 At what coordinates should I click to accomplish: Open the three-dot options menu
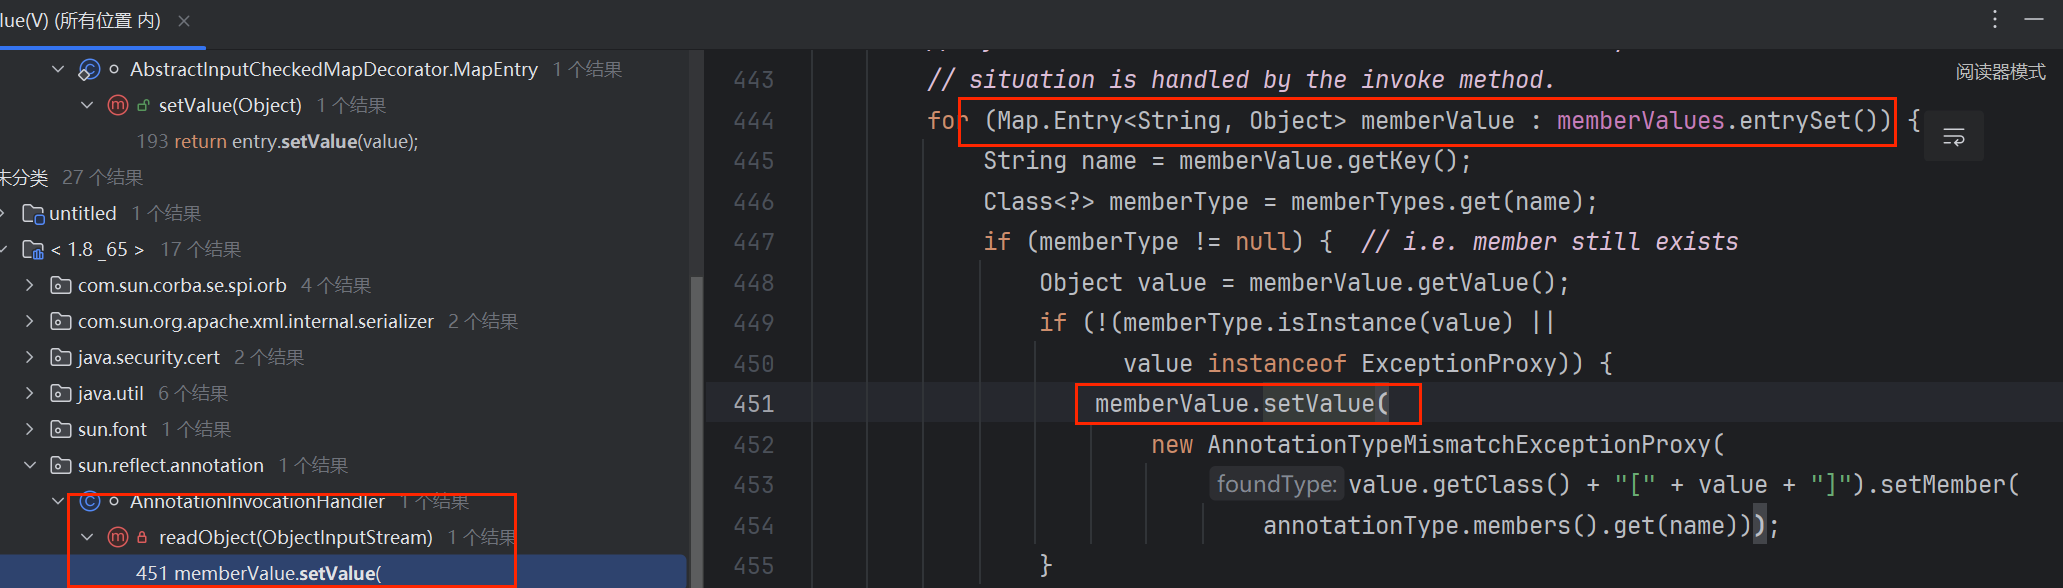click(1995, 19)
